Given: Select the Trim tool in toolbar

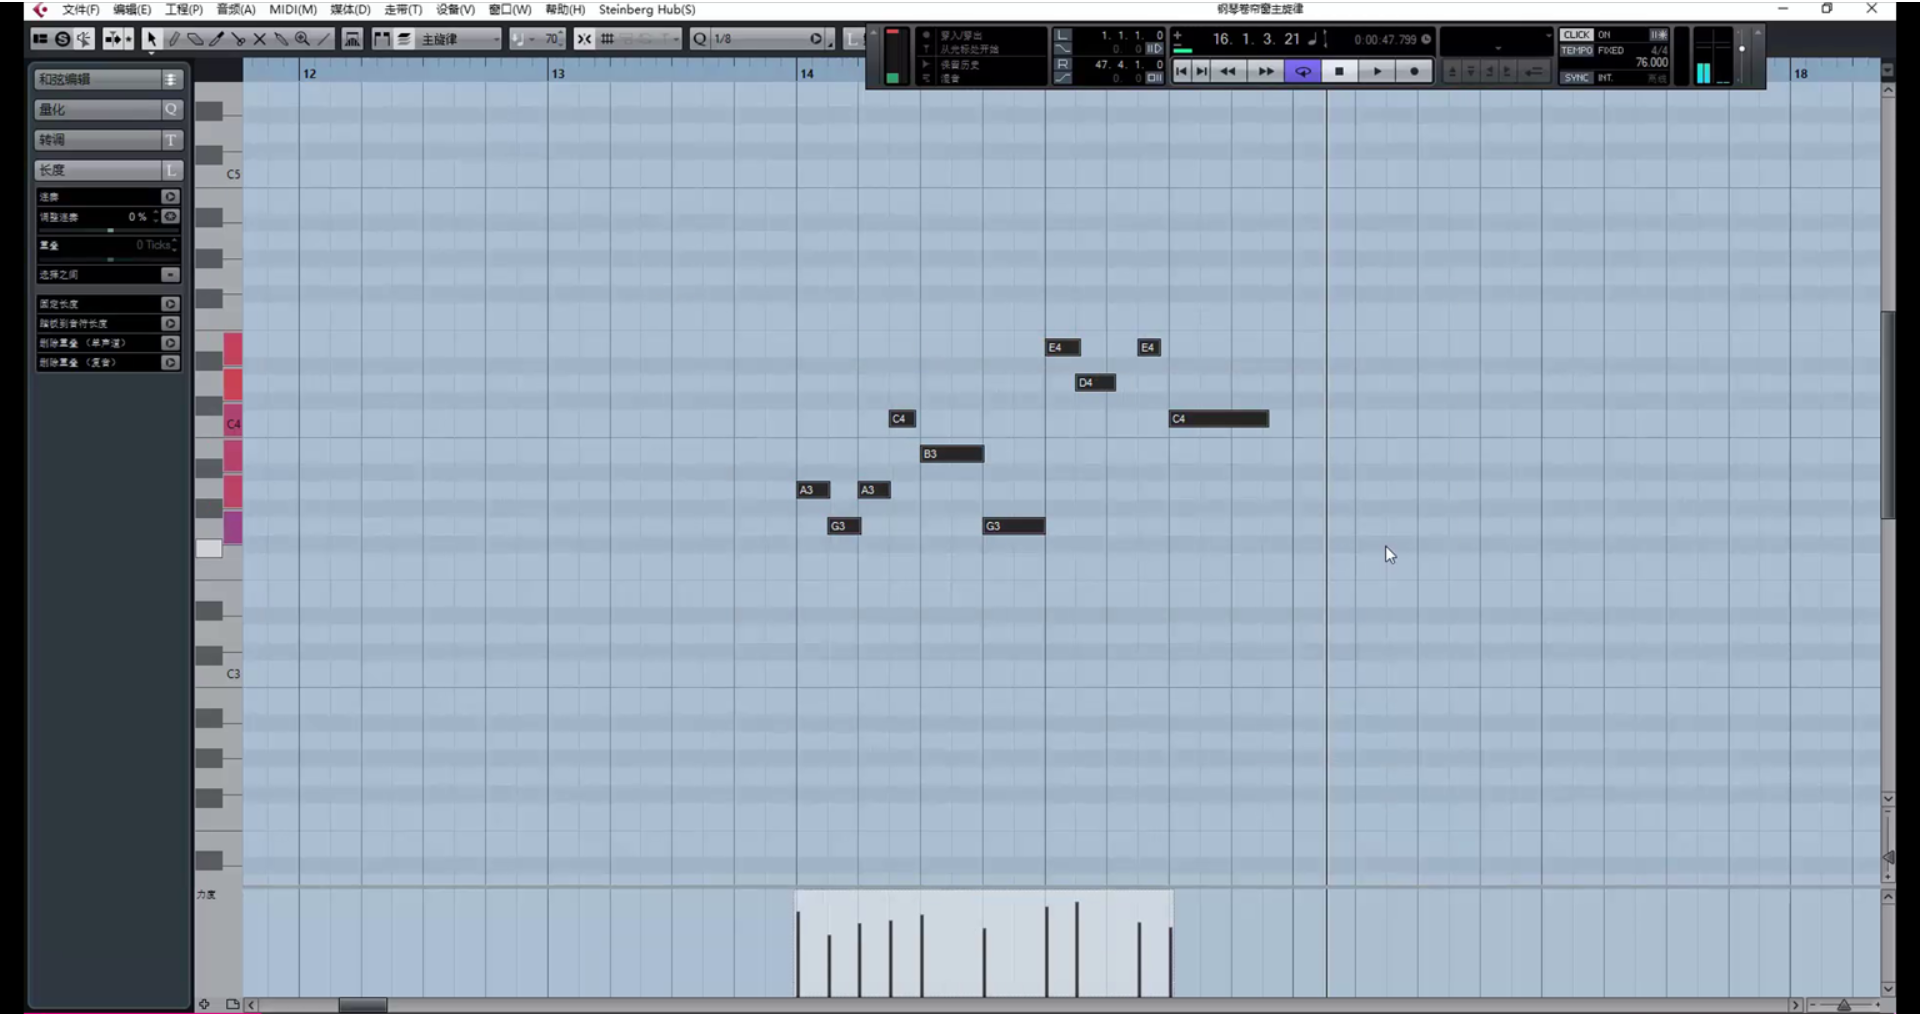Looking at the screenshot, I should 216,39.
